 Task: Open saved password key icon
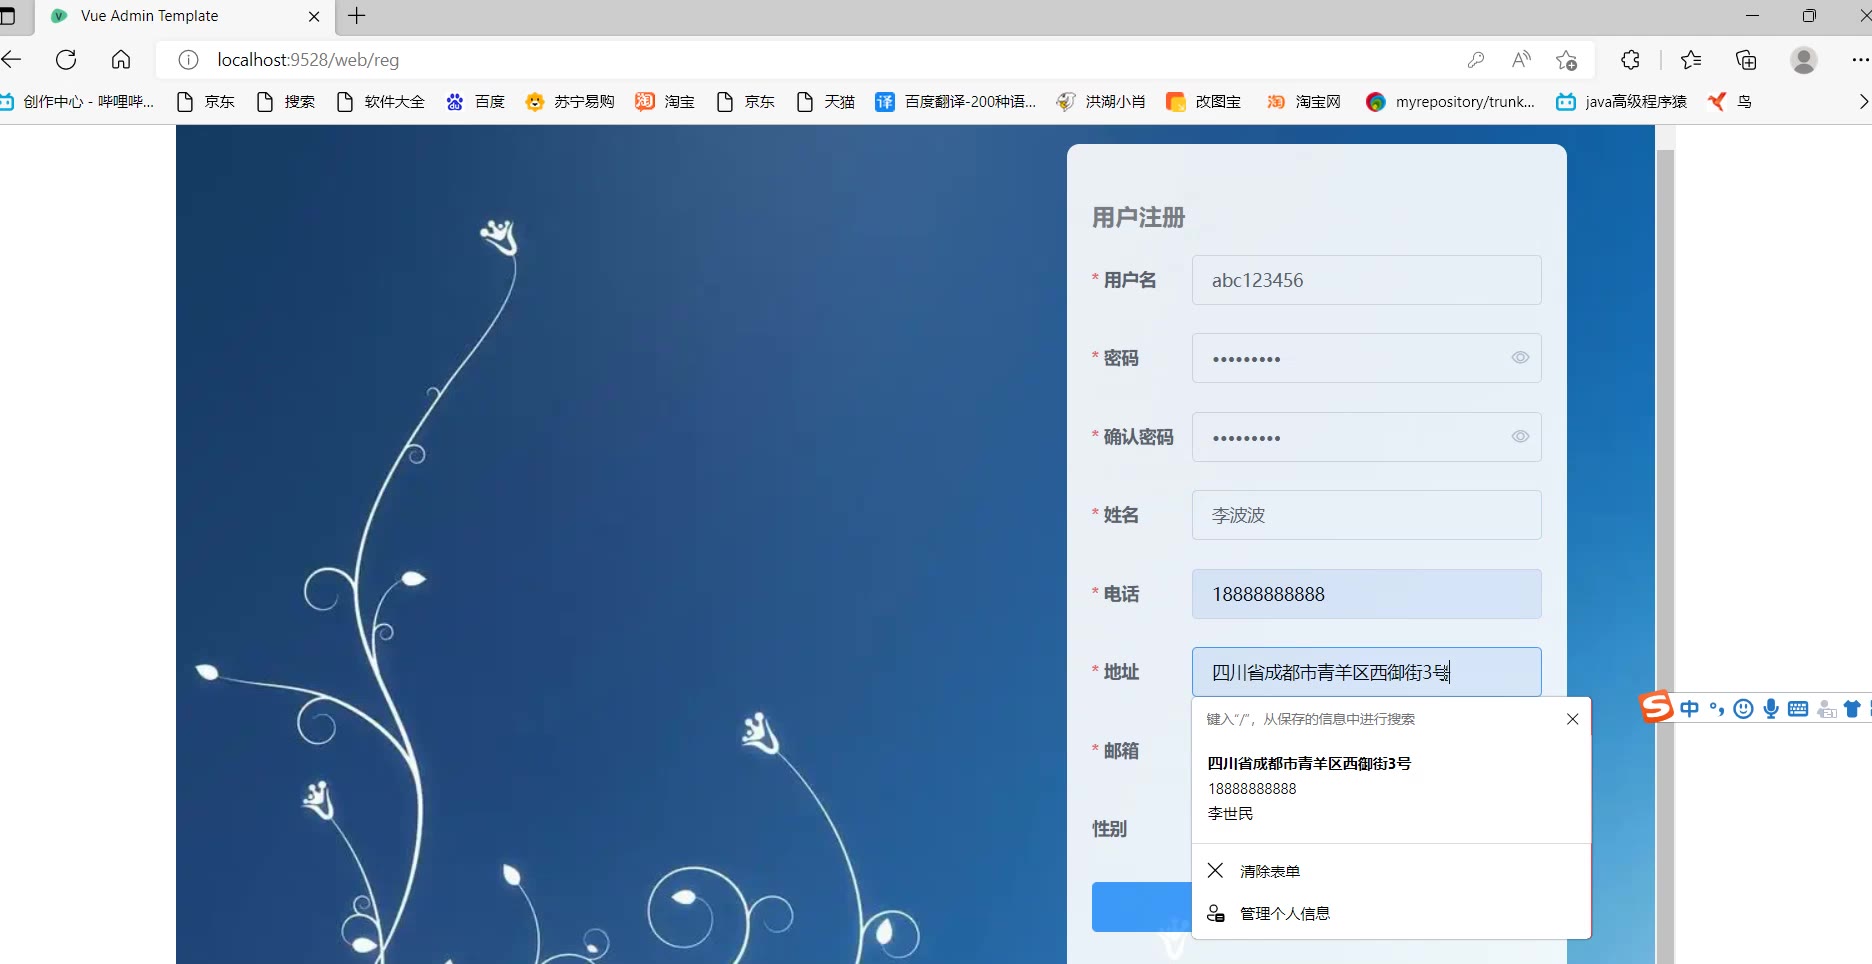tap(1476, 60)
